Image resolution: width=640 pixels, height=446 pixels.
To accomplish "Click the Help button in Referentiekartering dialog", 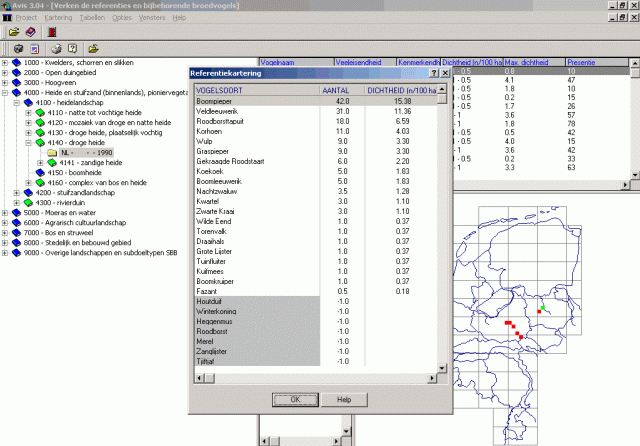I will [344, 399].
